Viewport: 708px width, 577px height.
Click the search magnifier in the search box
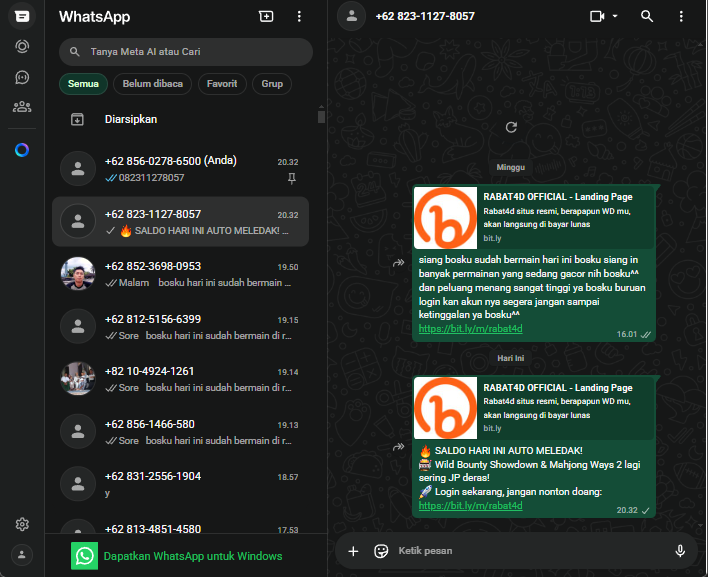click(75, 52)
